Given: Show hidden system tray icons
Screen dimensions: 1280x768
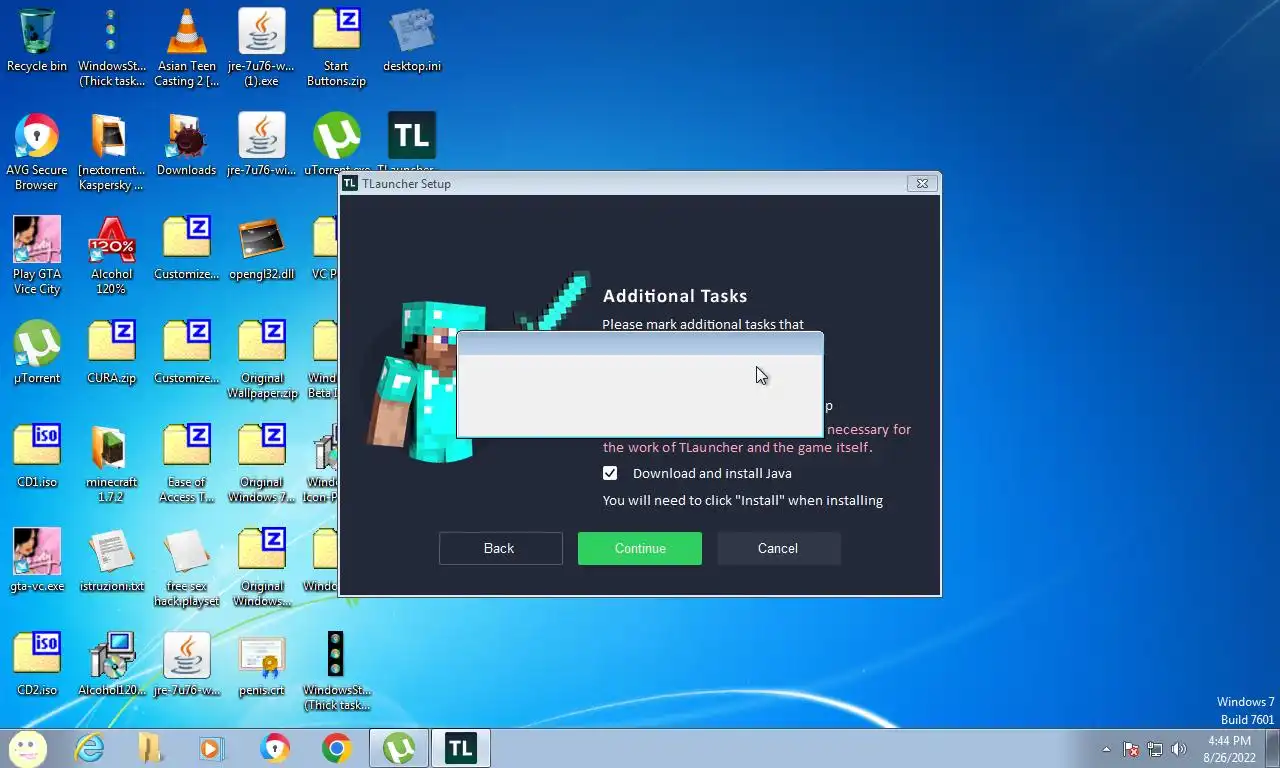Looking at the screenshot, I should 1106,749.
